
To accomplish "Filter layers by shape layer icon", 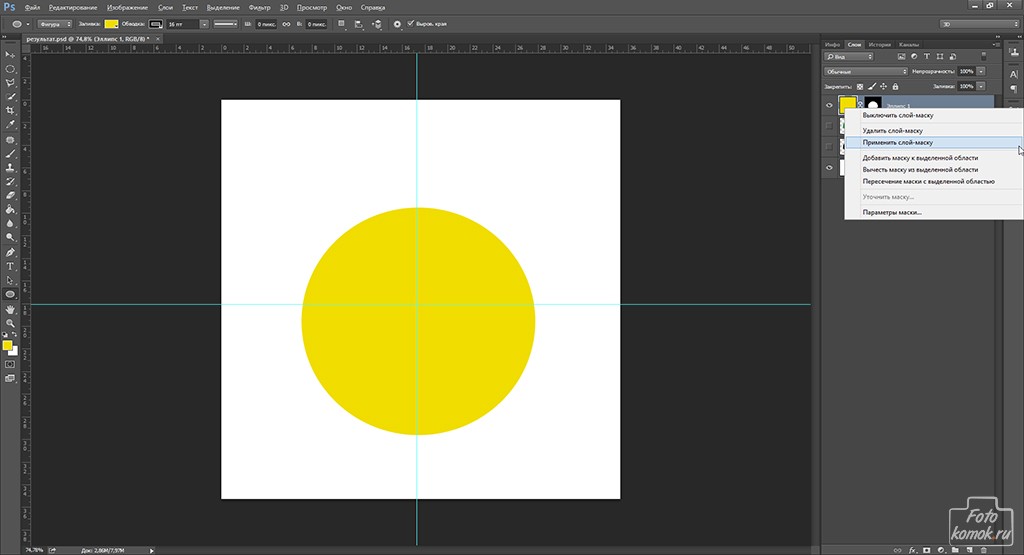I will (940, 57).
